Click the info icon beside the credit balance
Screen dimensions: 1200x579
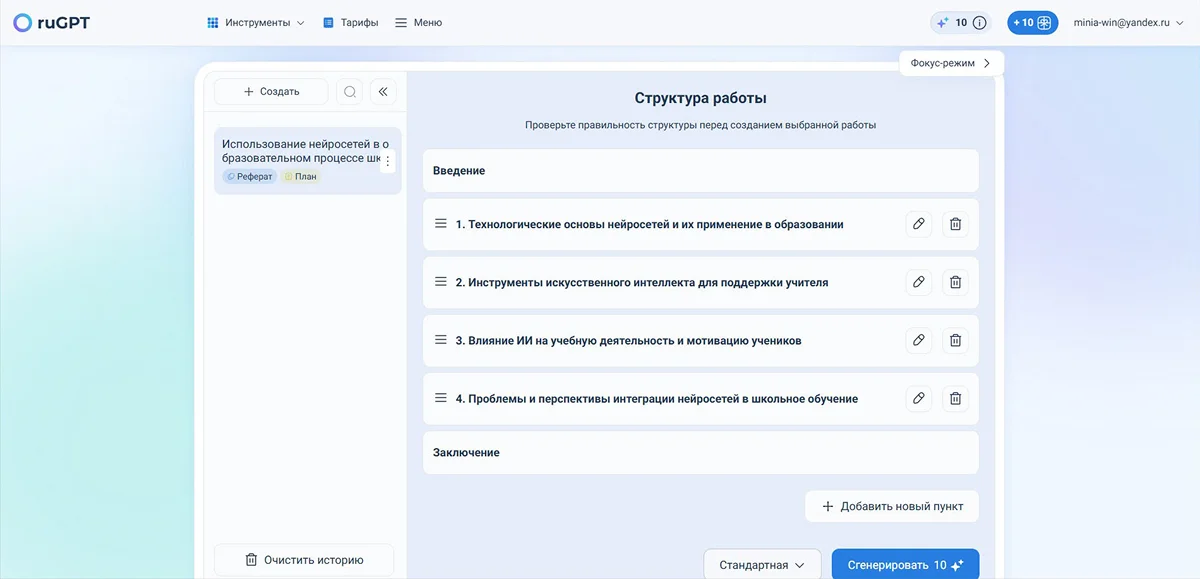pos(979,23)
